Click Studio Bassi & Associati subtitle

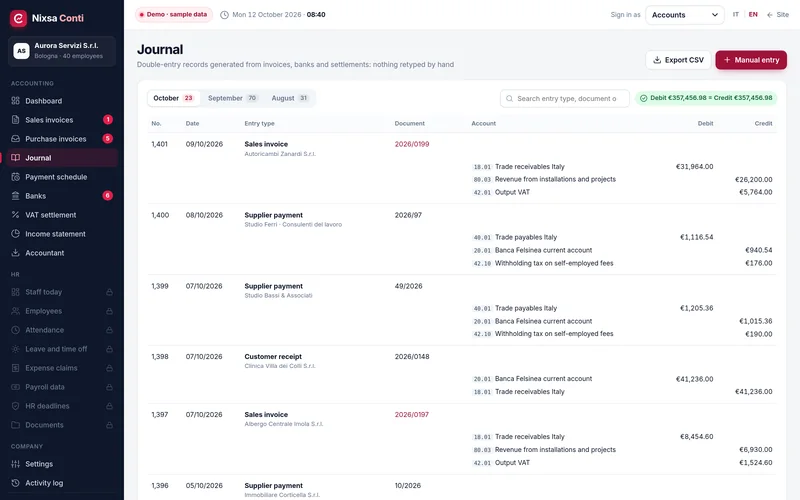click(x=278, y=296)
